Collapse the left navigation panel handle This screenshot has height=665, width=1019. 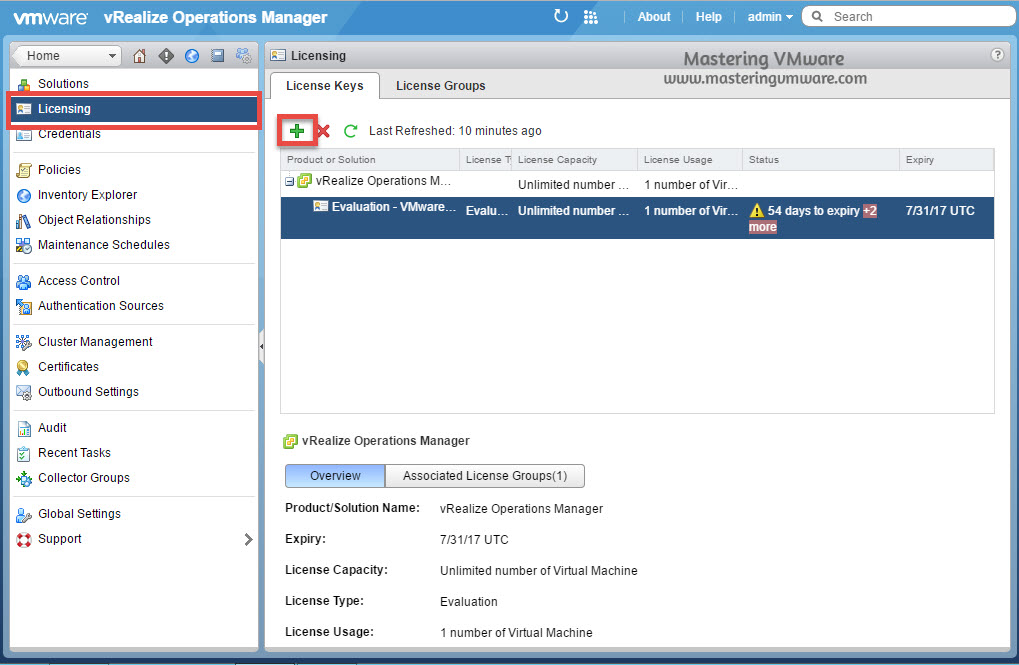261,346
